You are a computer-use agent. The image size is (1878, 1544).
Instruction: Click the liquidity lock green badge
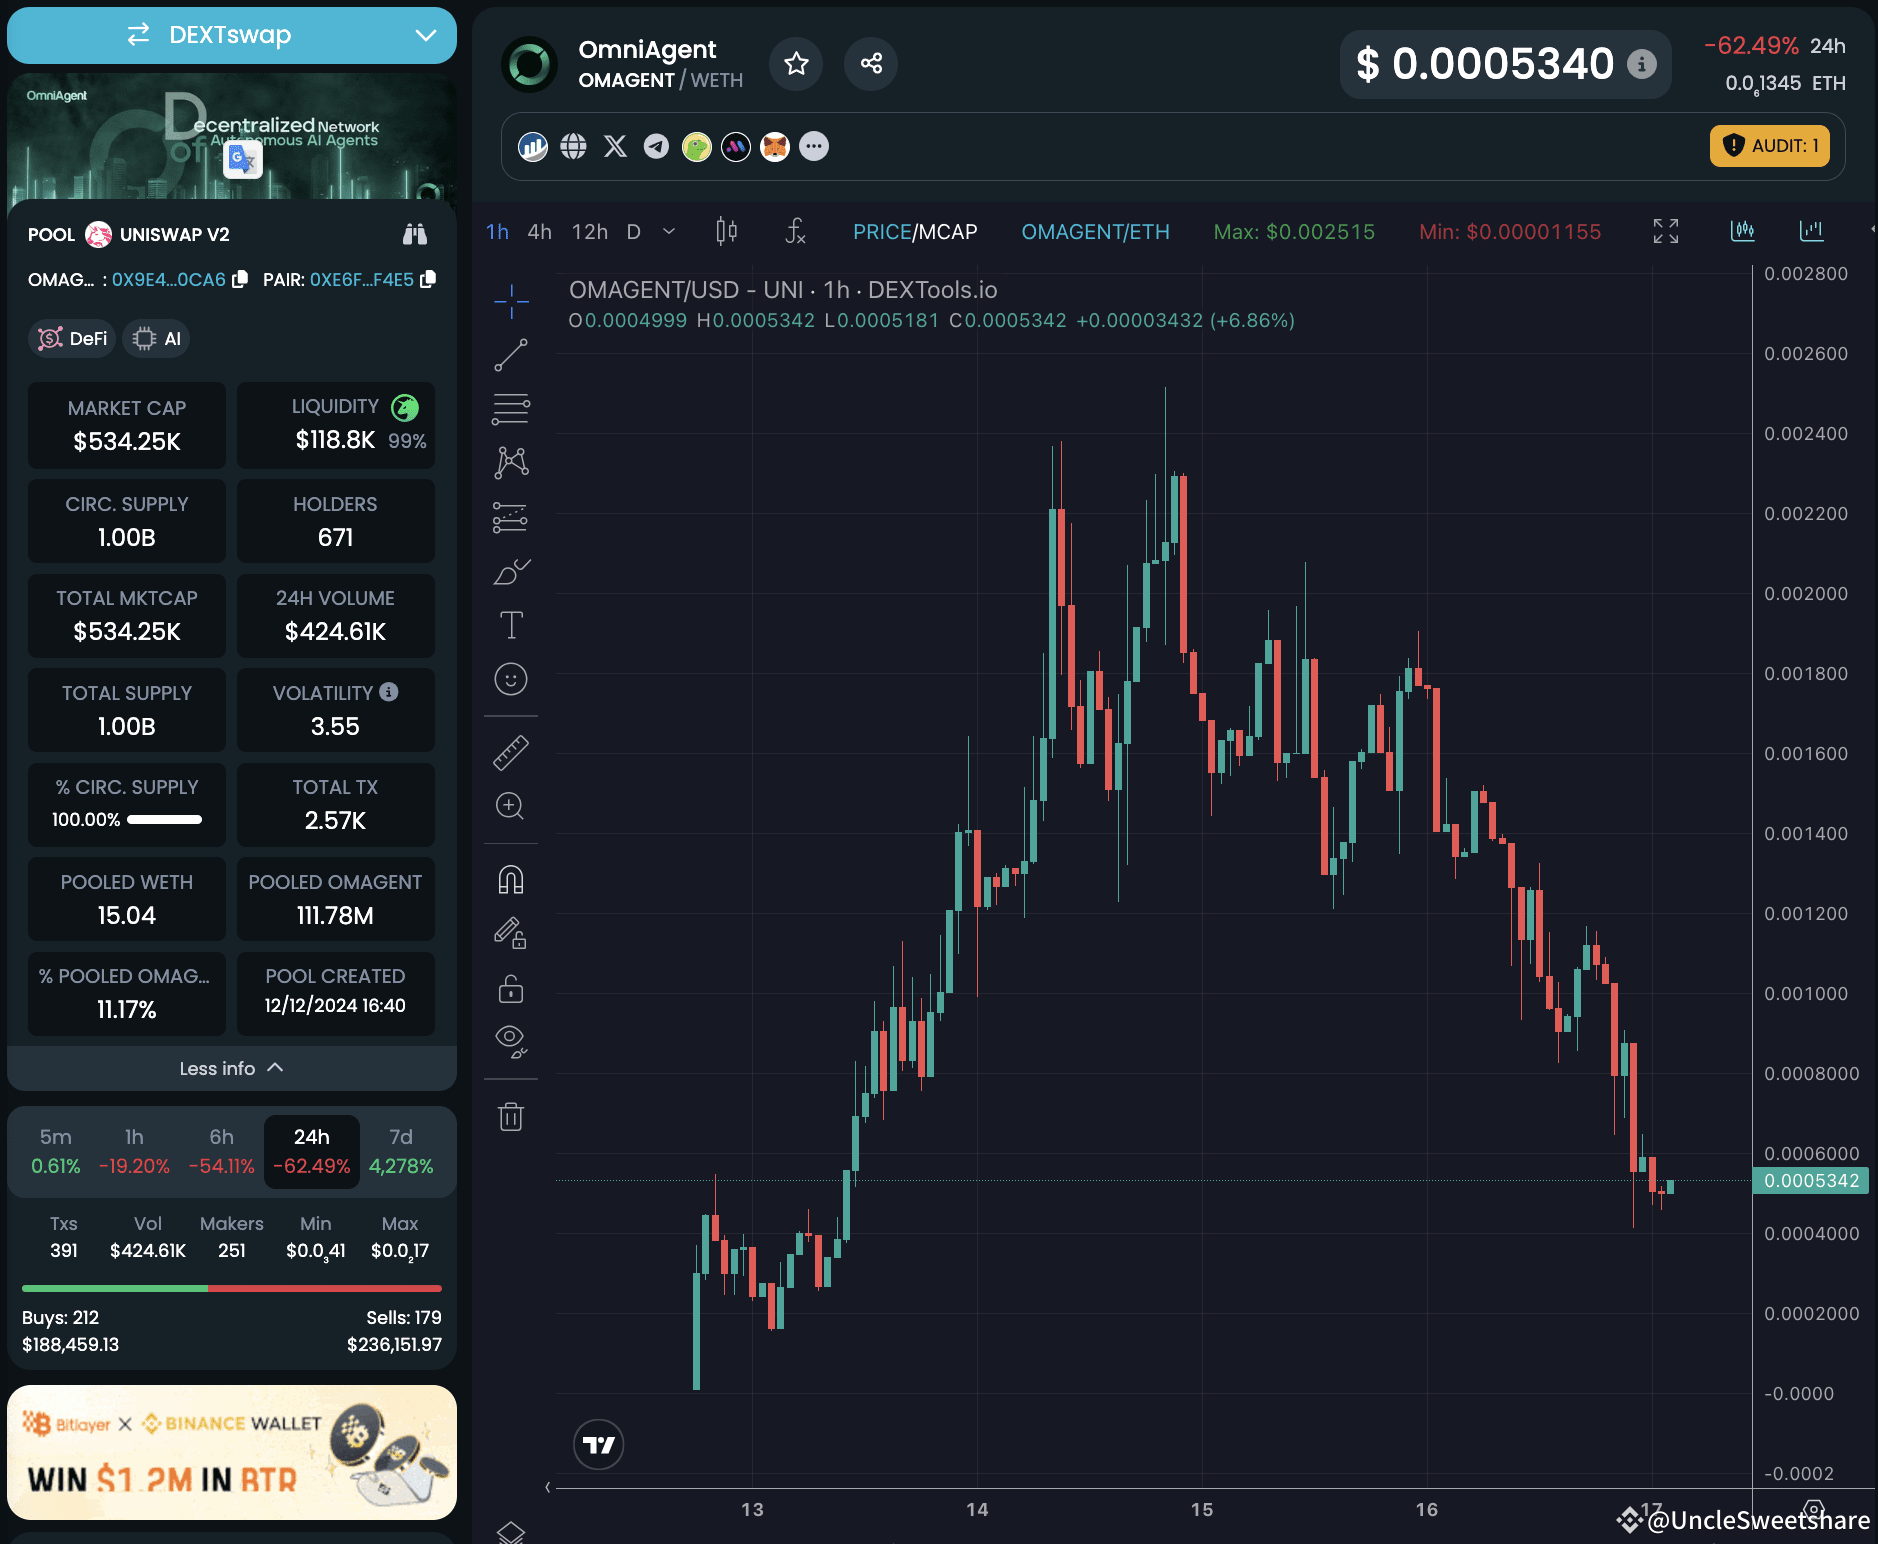pyautogui.click(x=405, y=407)
